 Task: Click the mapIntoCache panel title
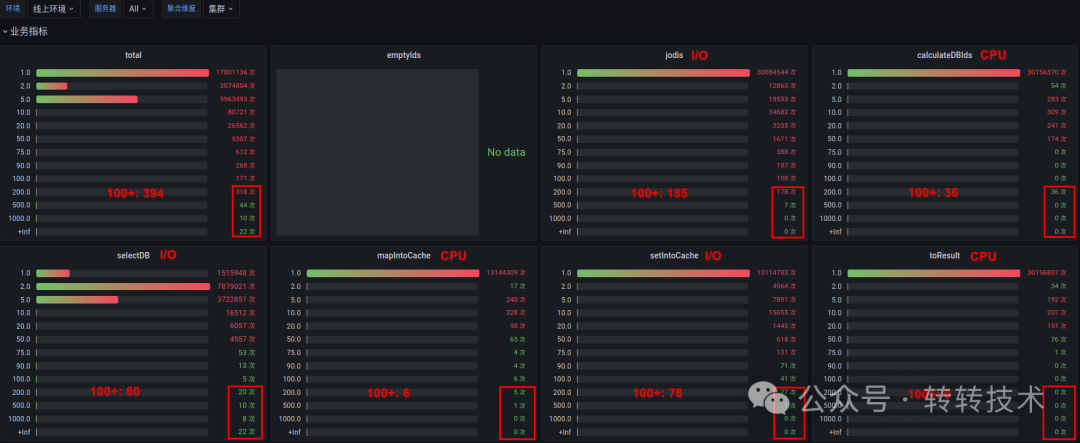point(404,256)
